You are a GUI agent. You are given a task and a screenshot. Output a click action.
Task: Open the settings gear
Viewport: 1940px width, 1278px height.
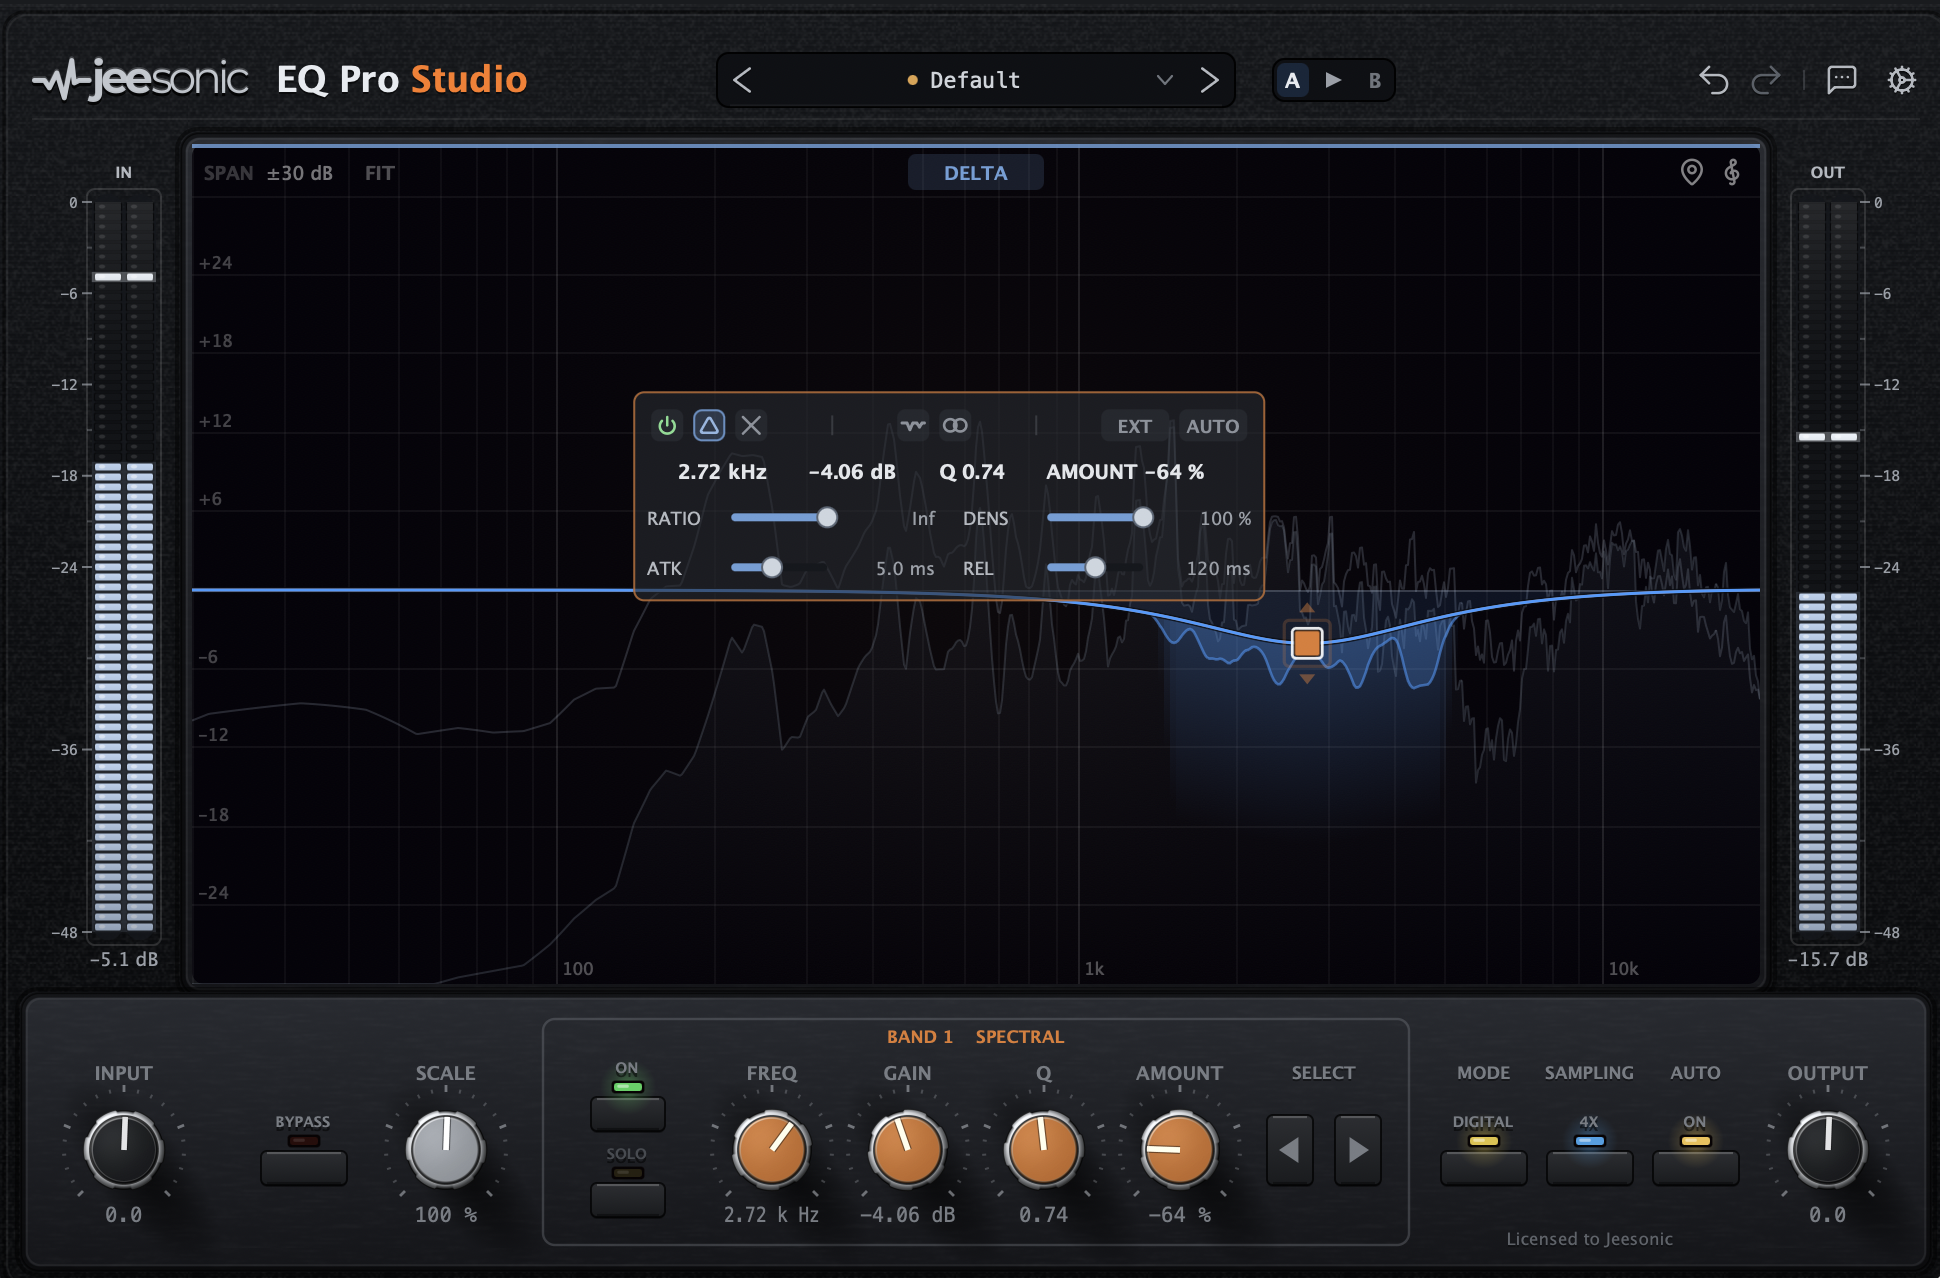tap(1901, 80)
